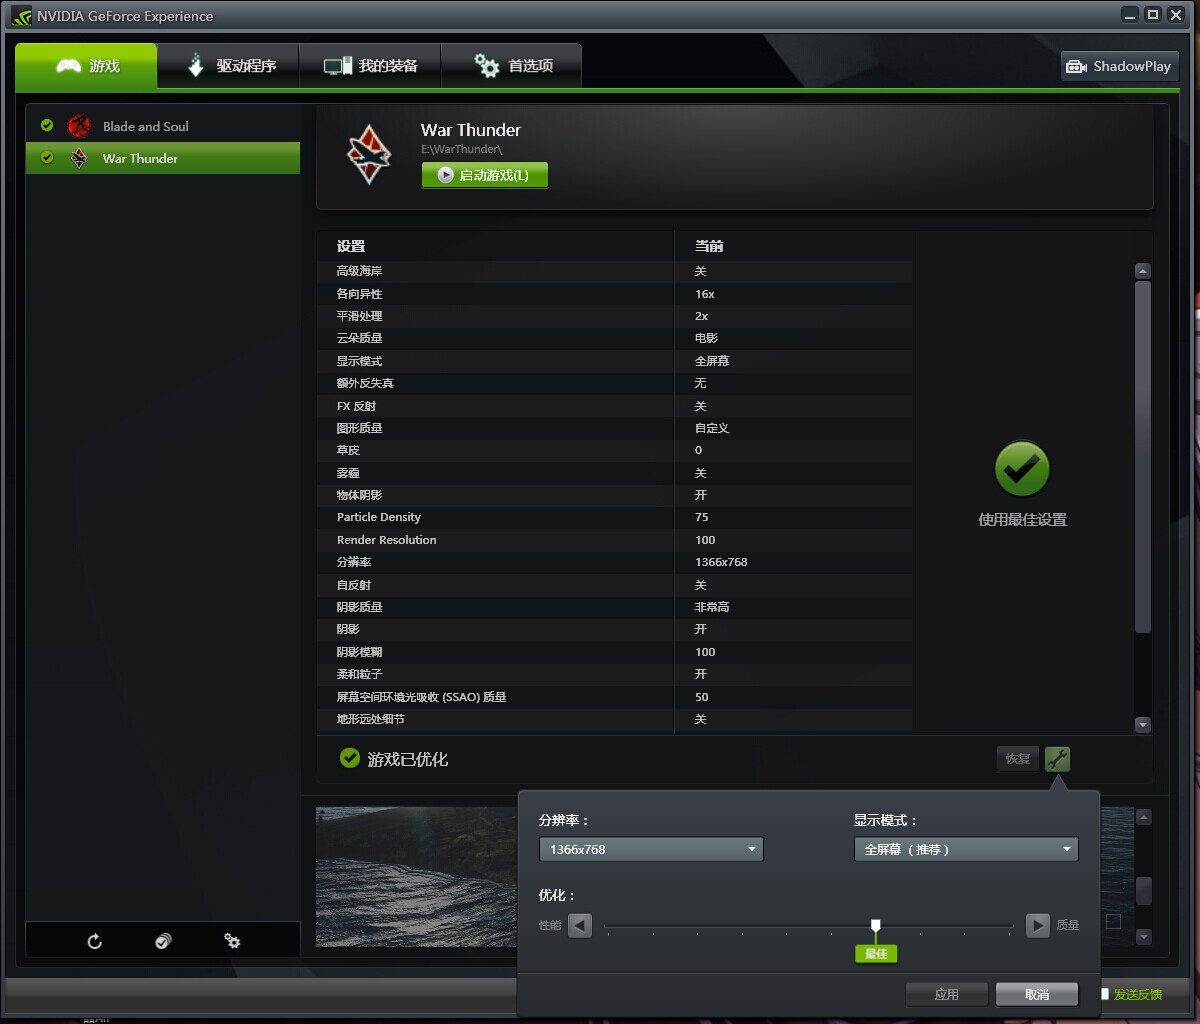Click the game screenshot preview thumbnail
1200x1024 pixels.
click(x=417, y=877)
